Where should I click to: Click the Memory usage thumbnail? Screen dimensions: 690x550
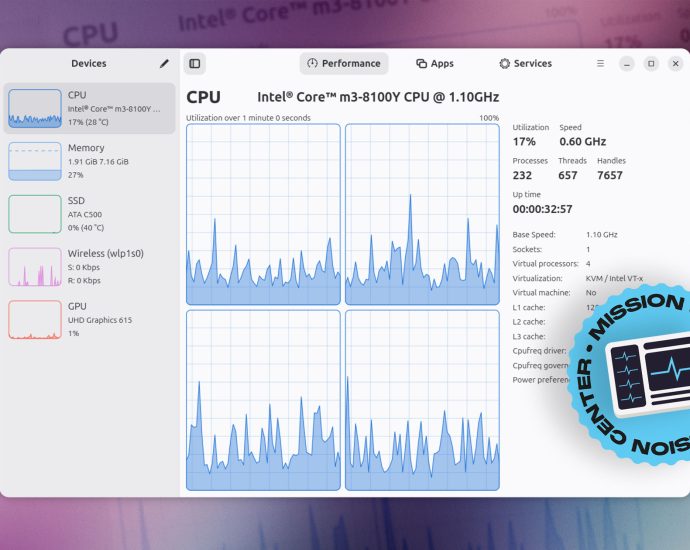point(35,161)
